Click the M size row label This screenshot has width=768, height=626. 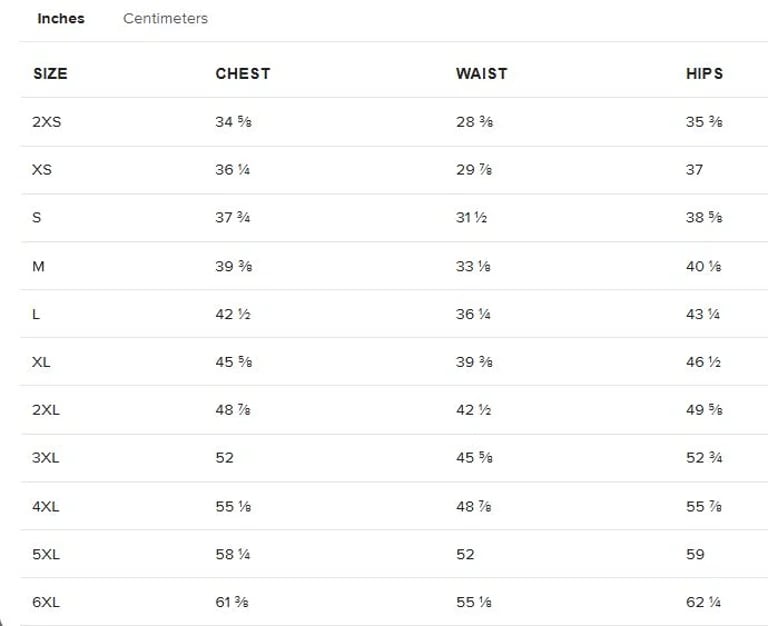[38, 266]
